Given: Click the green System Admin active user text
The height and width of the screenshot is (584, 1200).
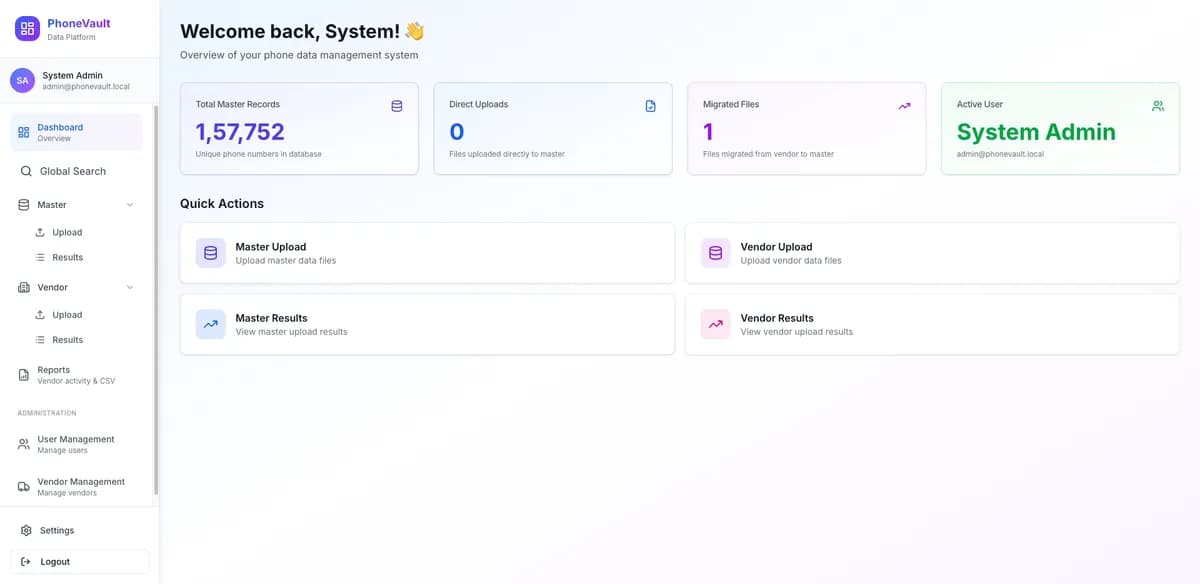Looking at the screenshot, I should coord(1036,132).
